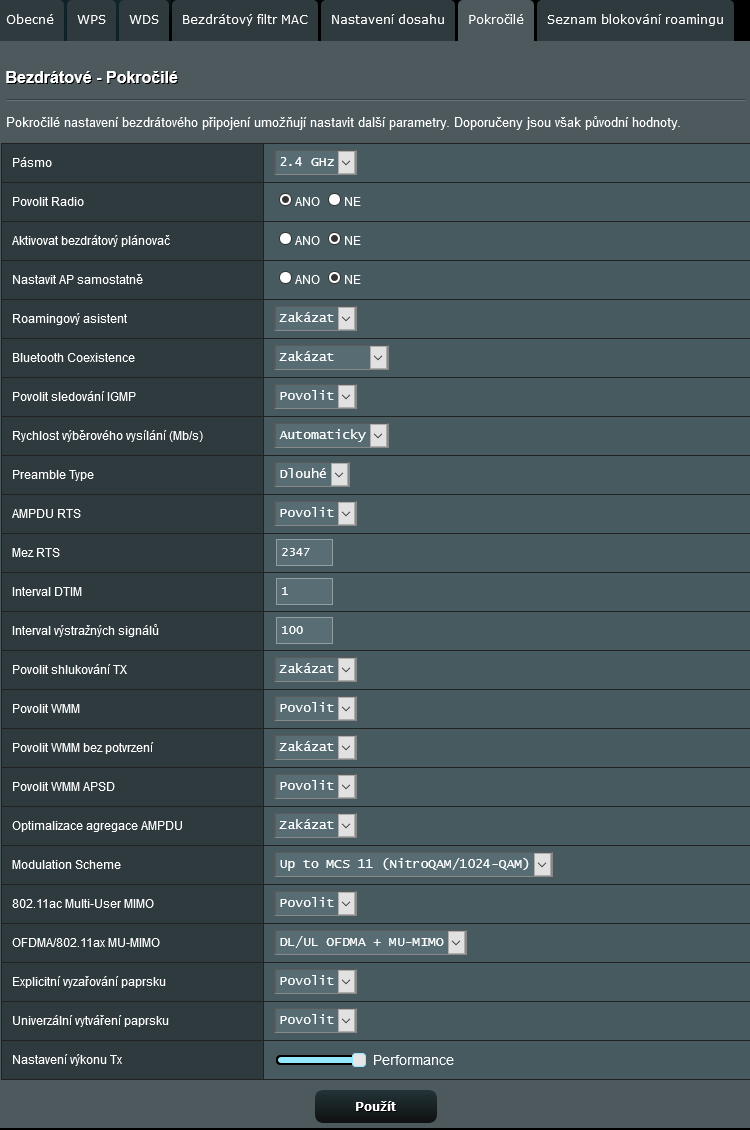Switch to the Obecné tab
Image resolution: width=750 pixels, height=1130 pixels.
click(30, 20)
